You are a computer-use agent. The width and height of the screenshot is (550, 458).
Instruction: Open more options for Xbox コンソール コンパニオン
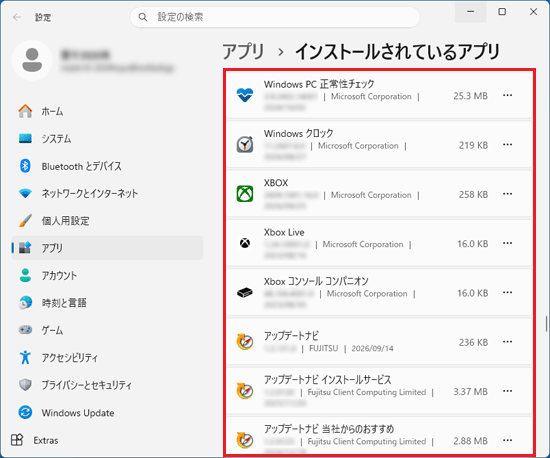pos(507,292)
